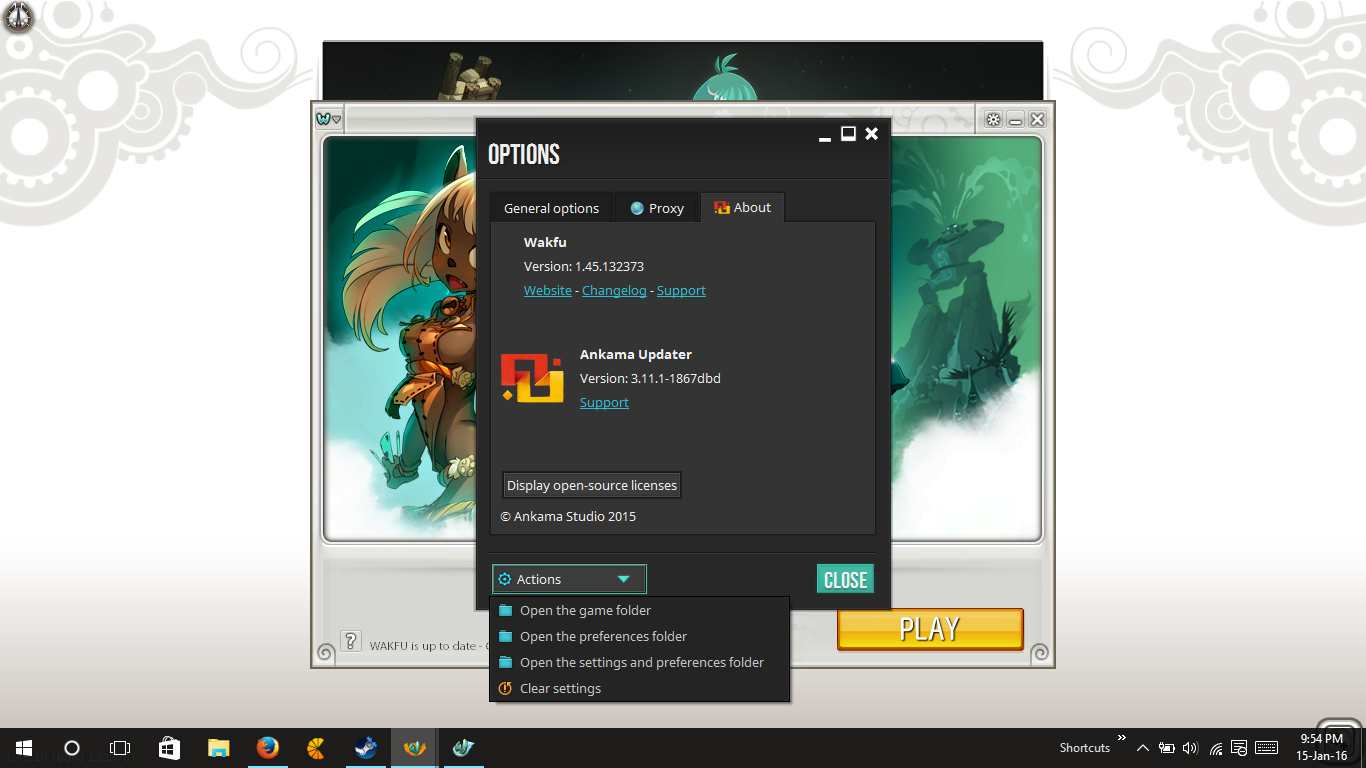Open the Wakfu Support link

tap(681, 290)
